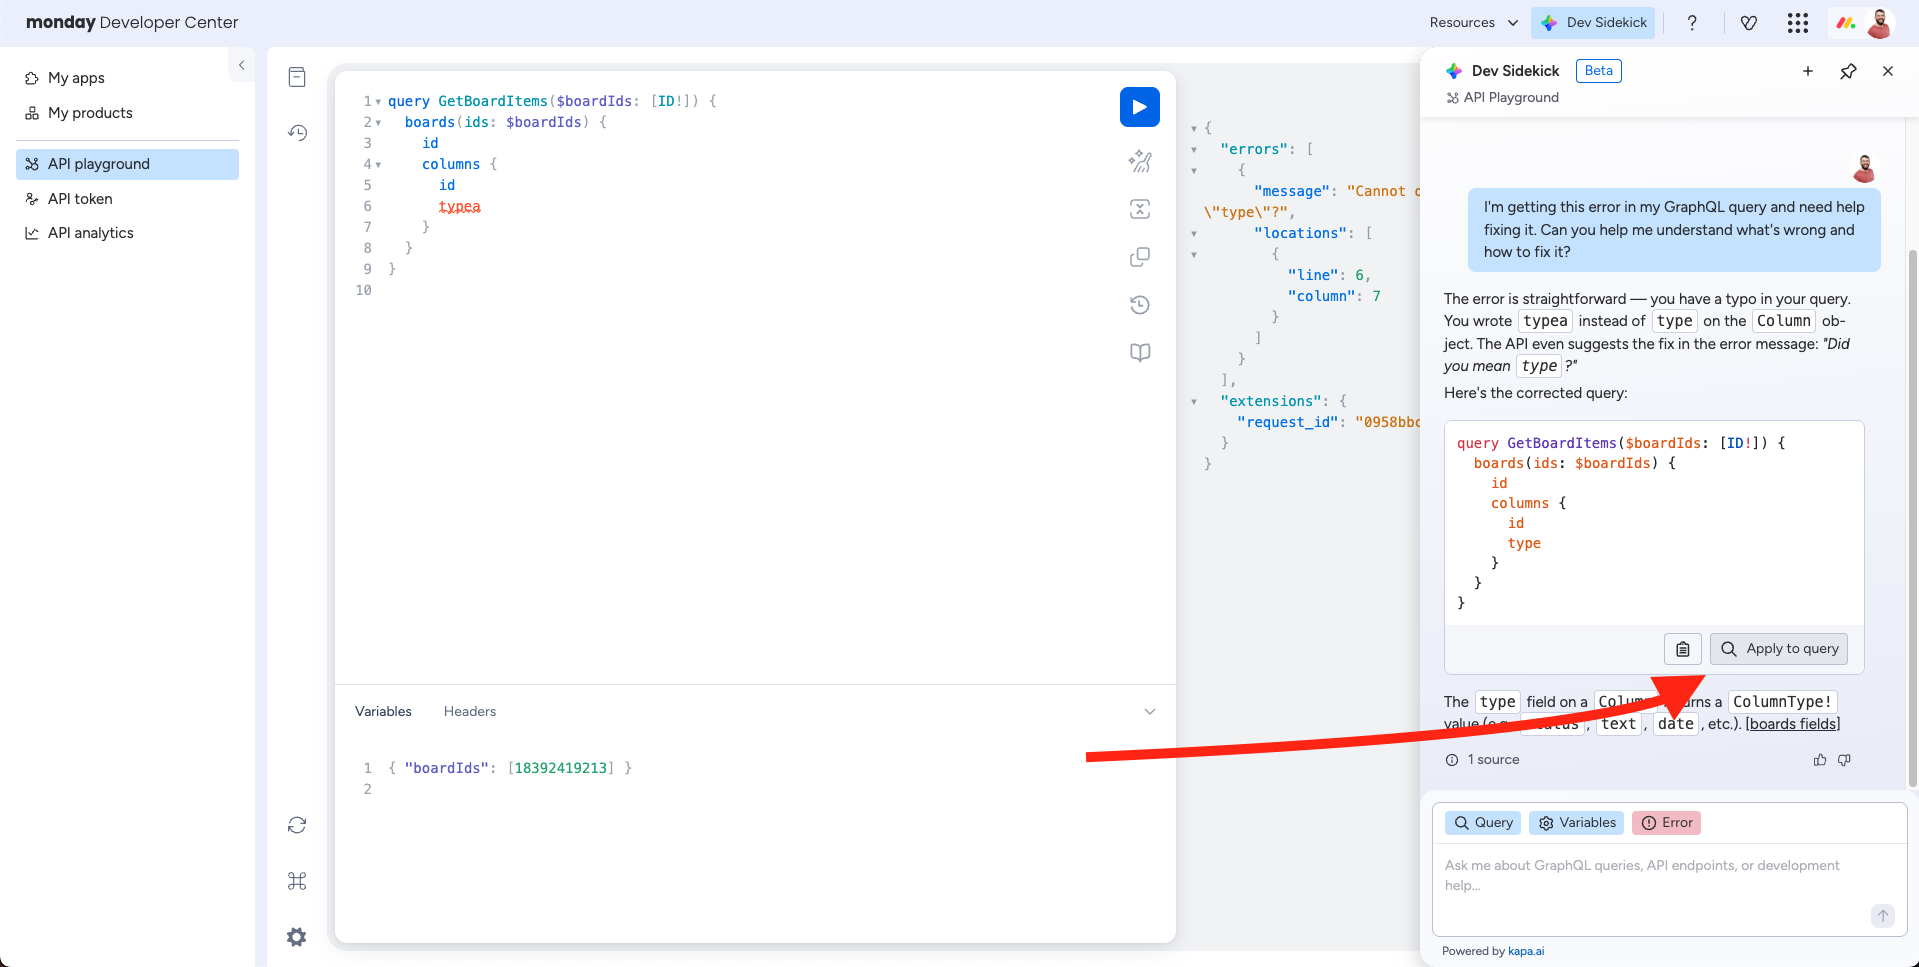The image size is (1919, 967).
Task: Toggle the Query context chip
Action: coord(1483,823)
